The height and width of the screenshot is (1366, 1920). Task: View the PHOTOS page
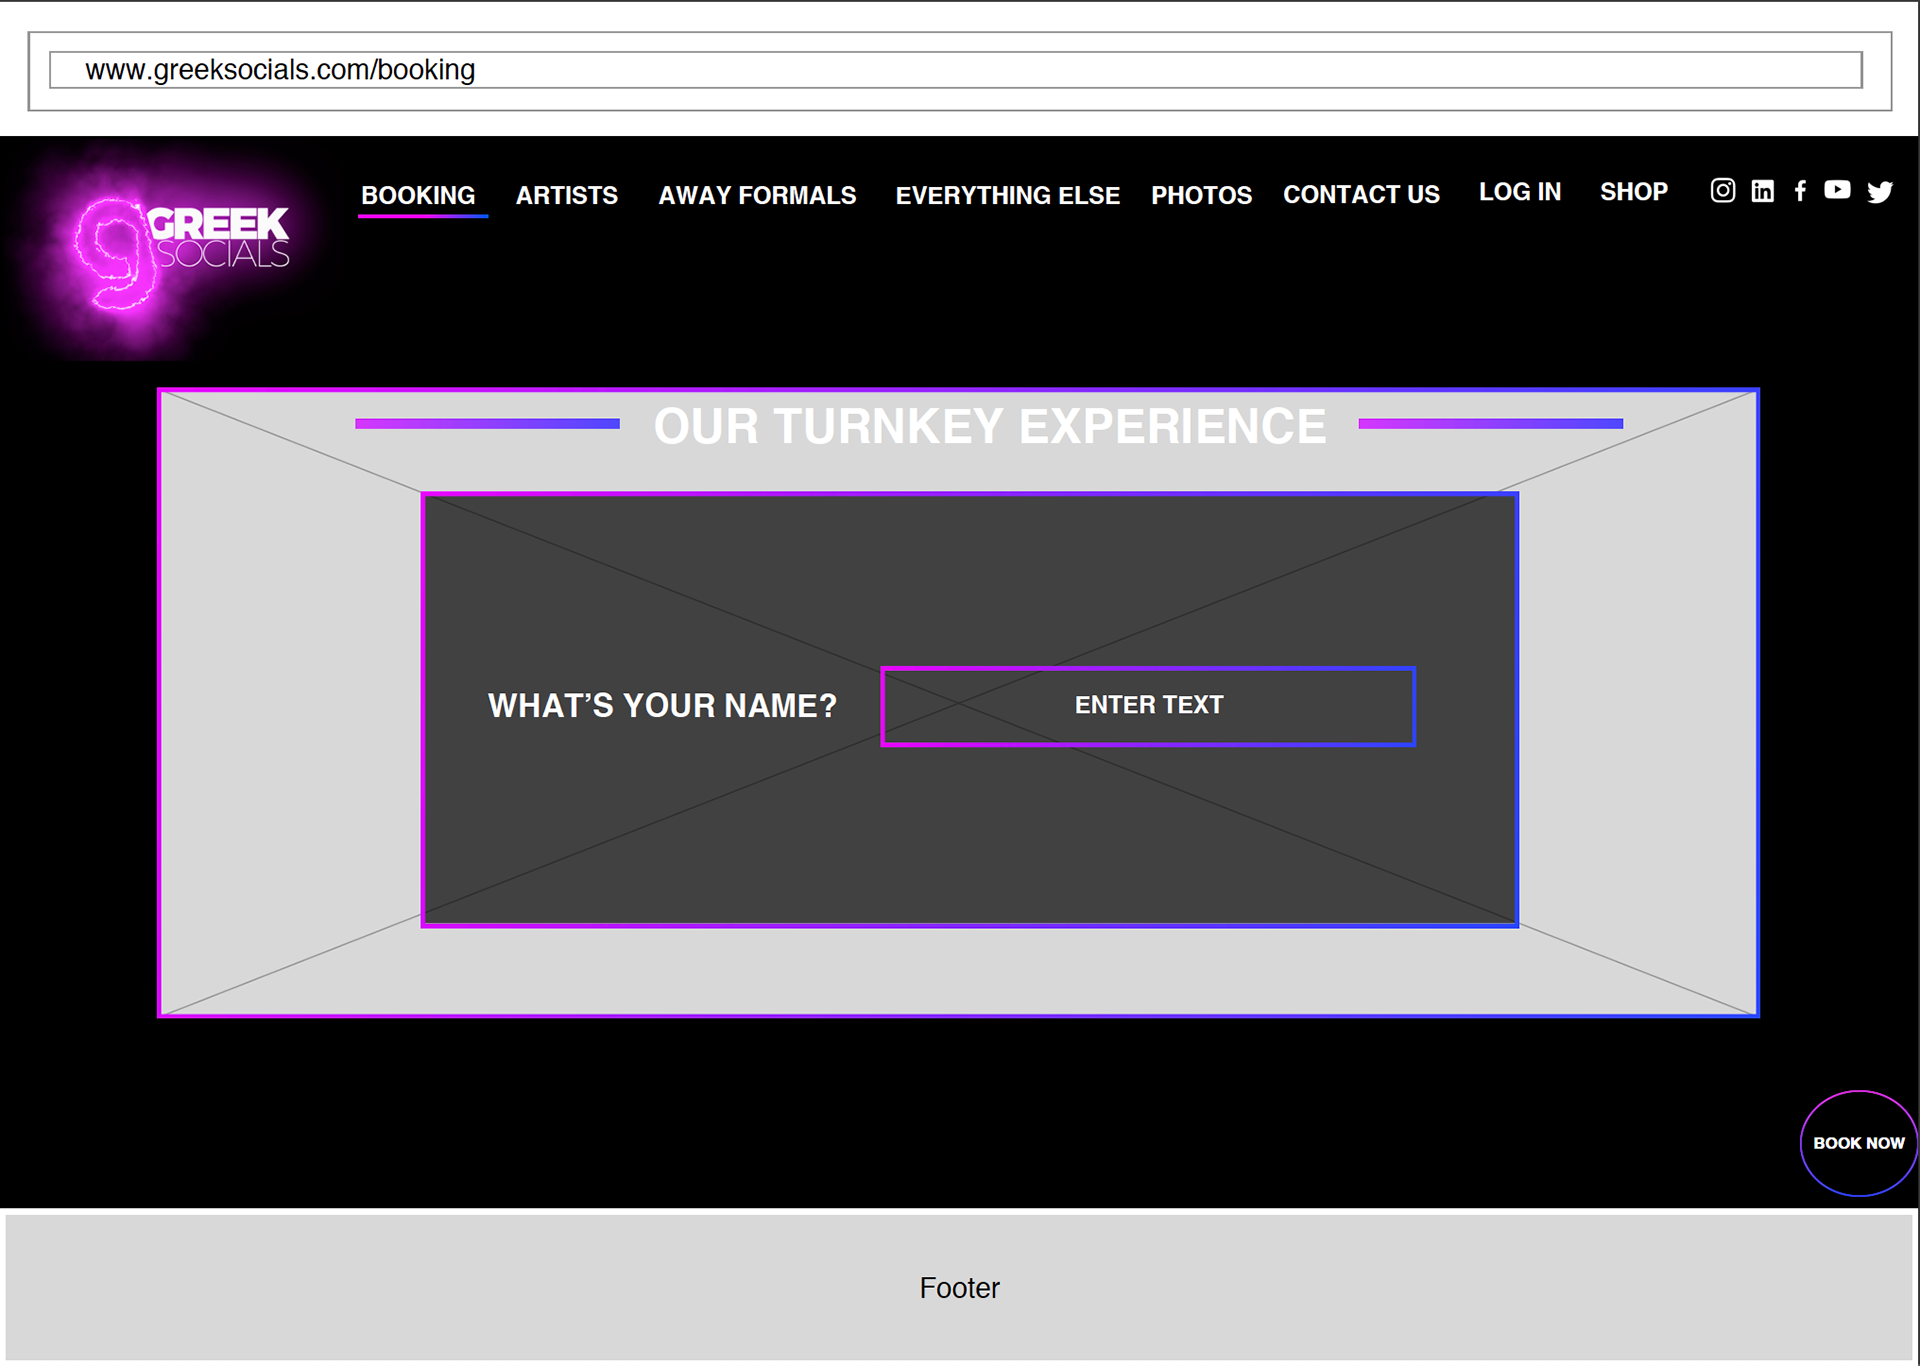1201,195
